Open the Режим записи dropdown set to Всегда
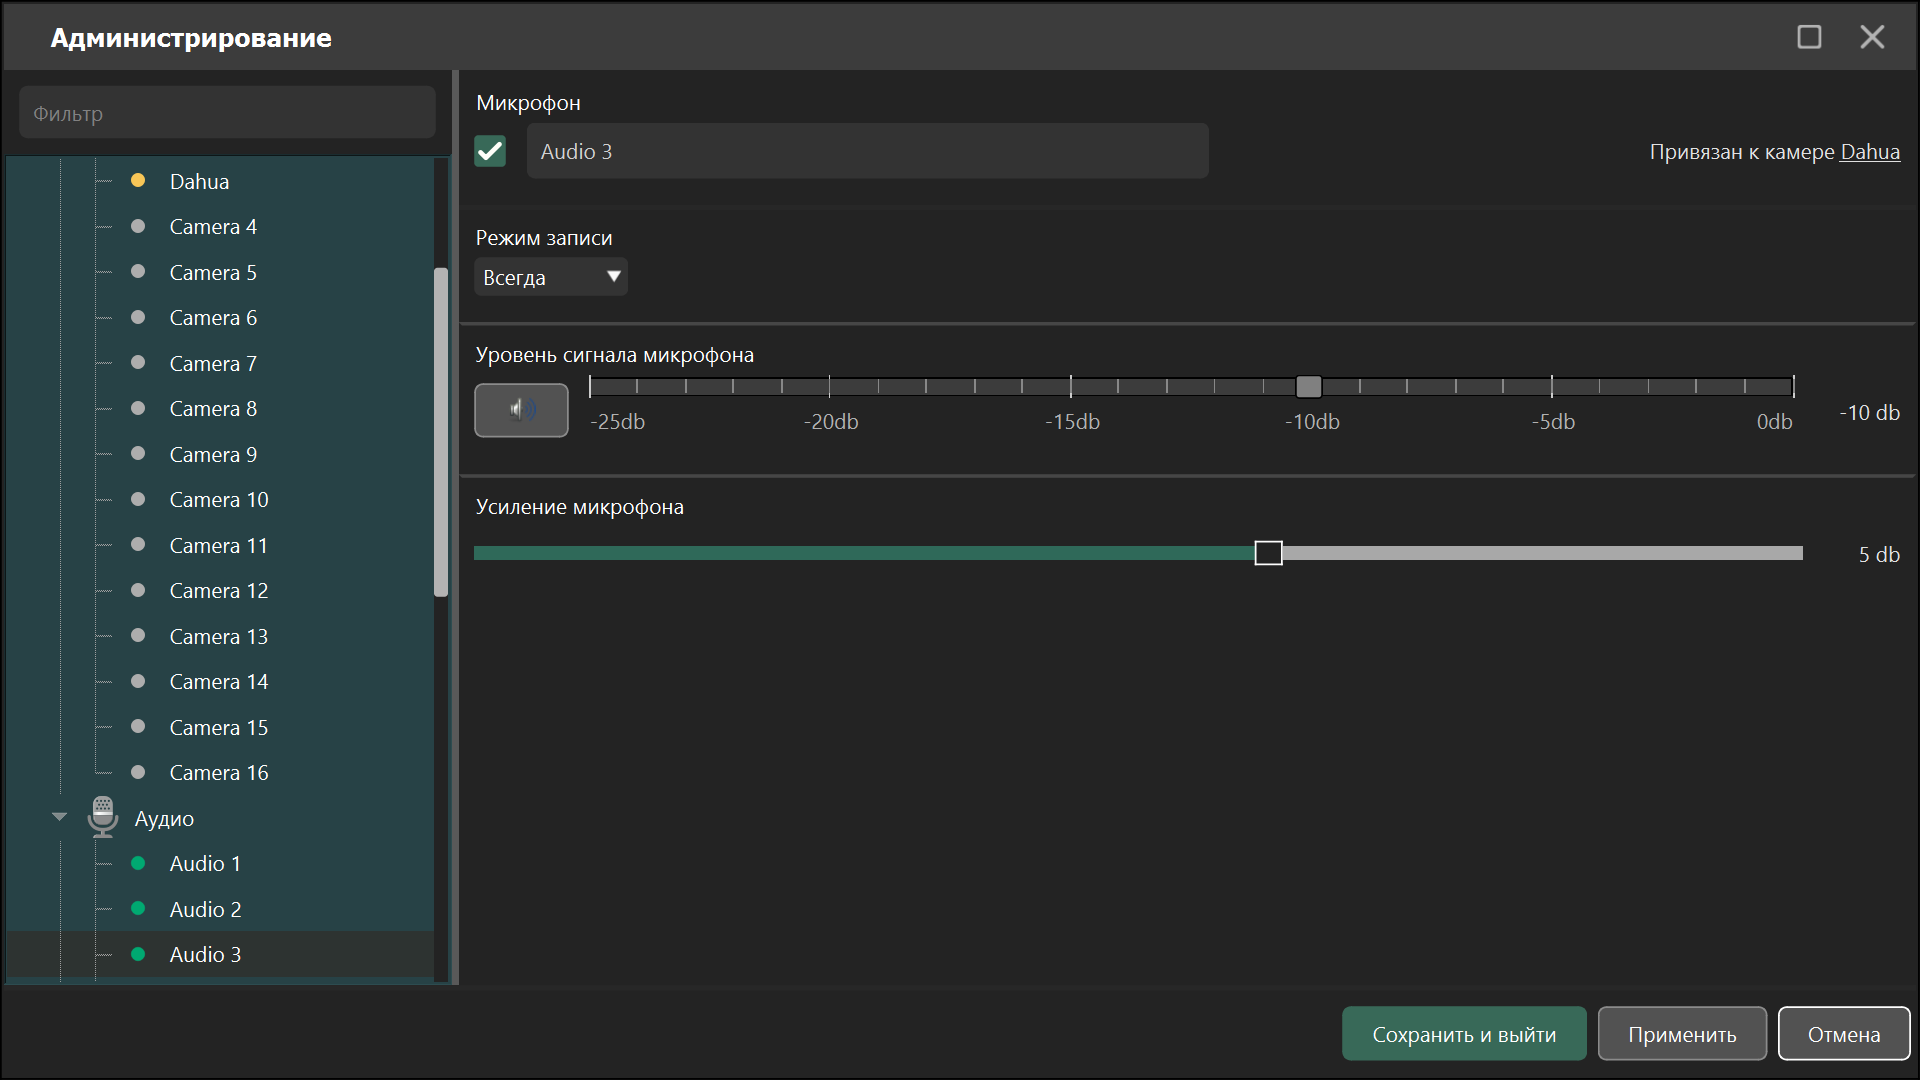The width and height of the screenshot is (1920, 1080). tap(550, 277)
